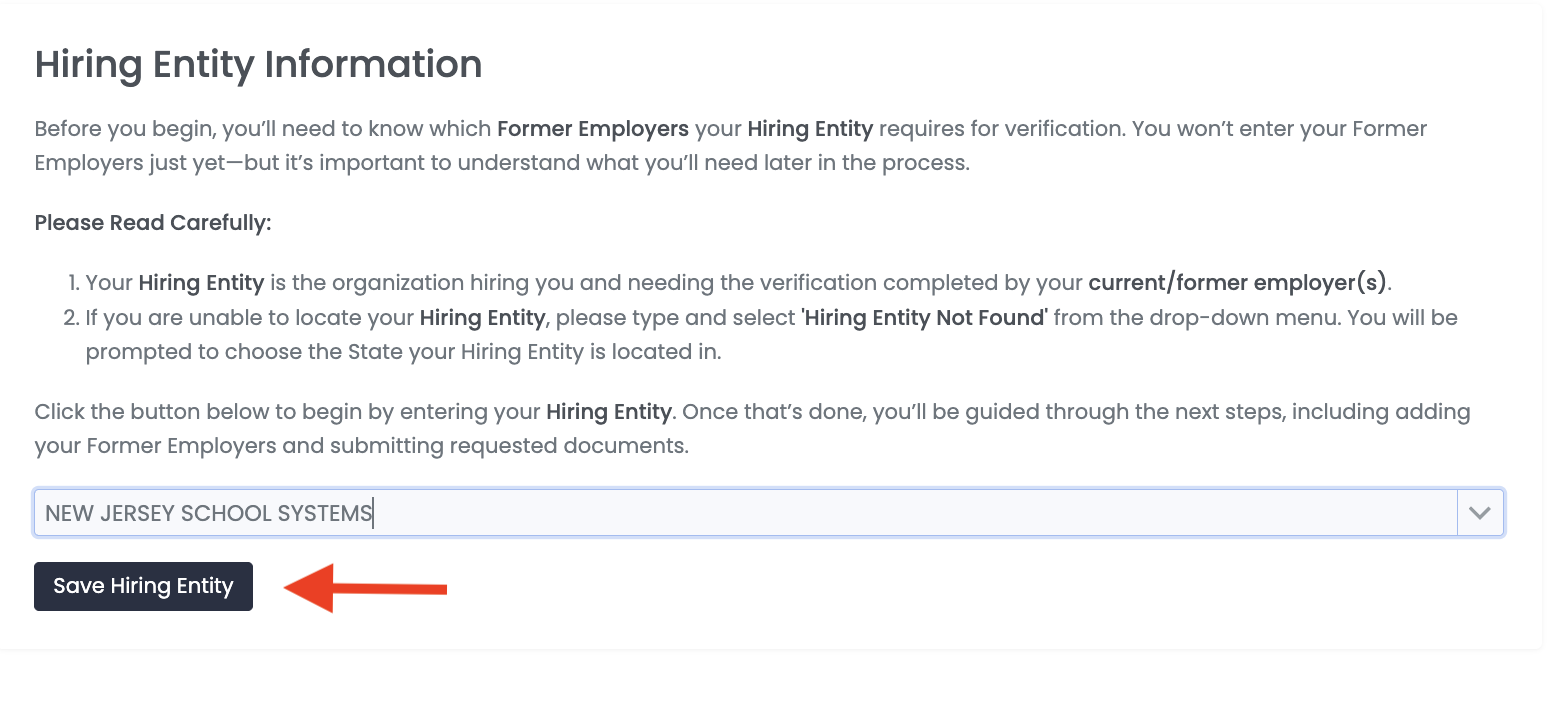Click the bold 'Hiring Entity Not Found' text
Viewport: 1548px width, 704px height.
coord(924,318)
